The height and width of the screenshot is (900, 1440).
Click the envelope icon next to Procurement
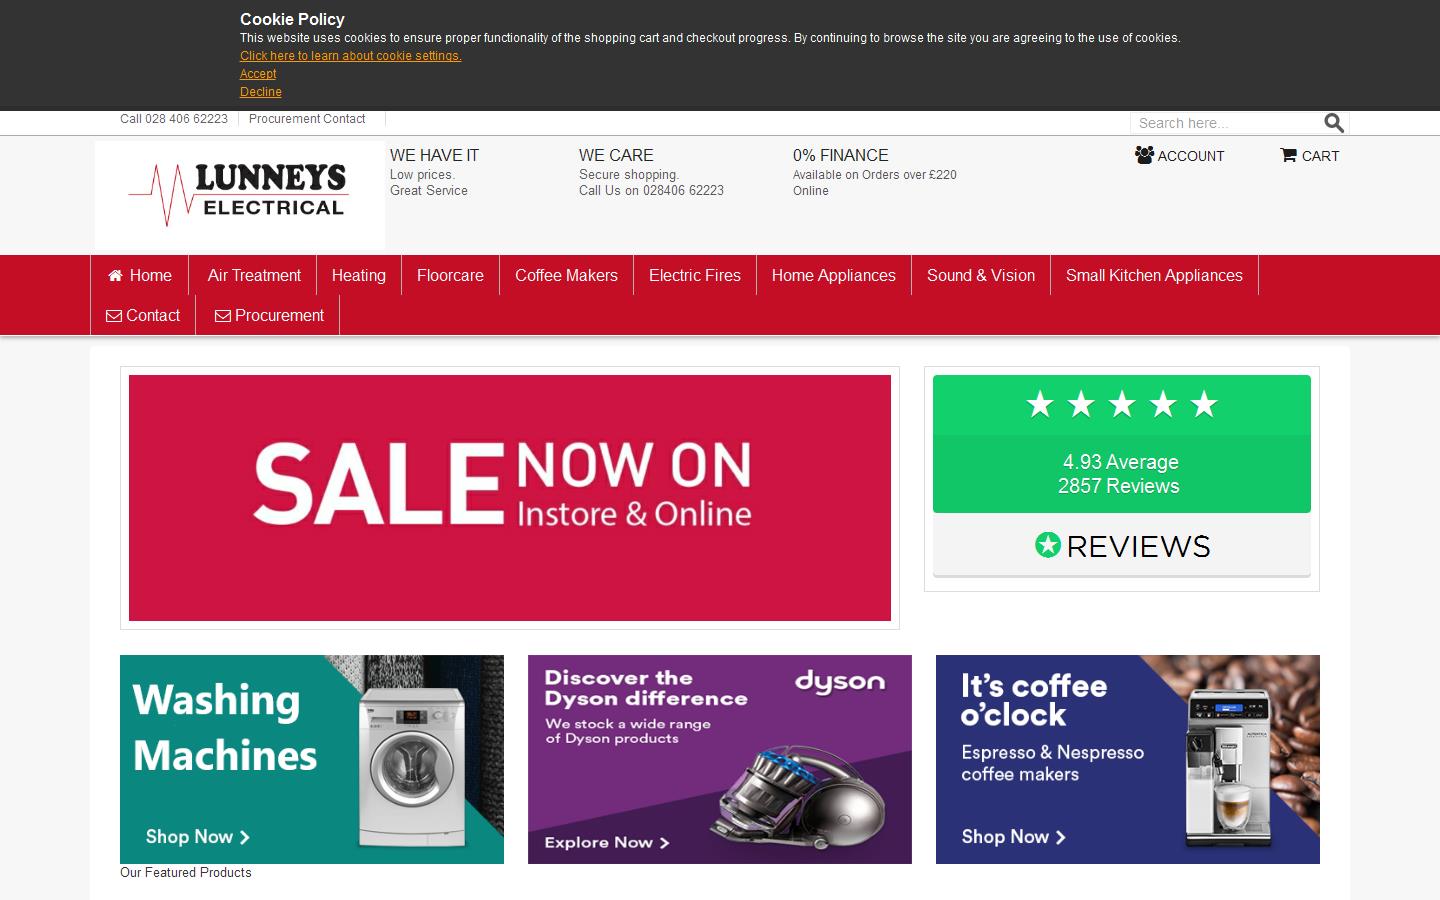pos(222,315)
